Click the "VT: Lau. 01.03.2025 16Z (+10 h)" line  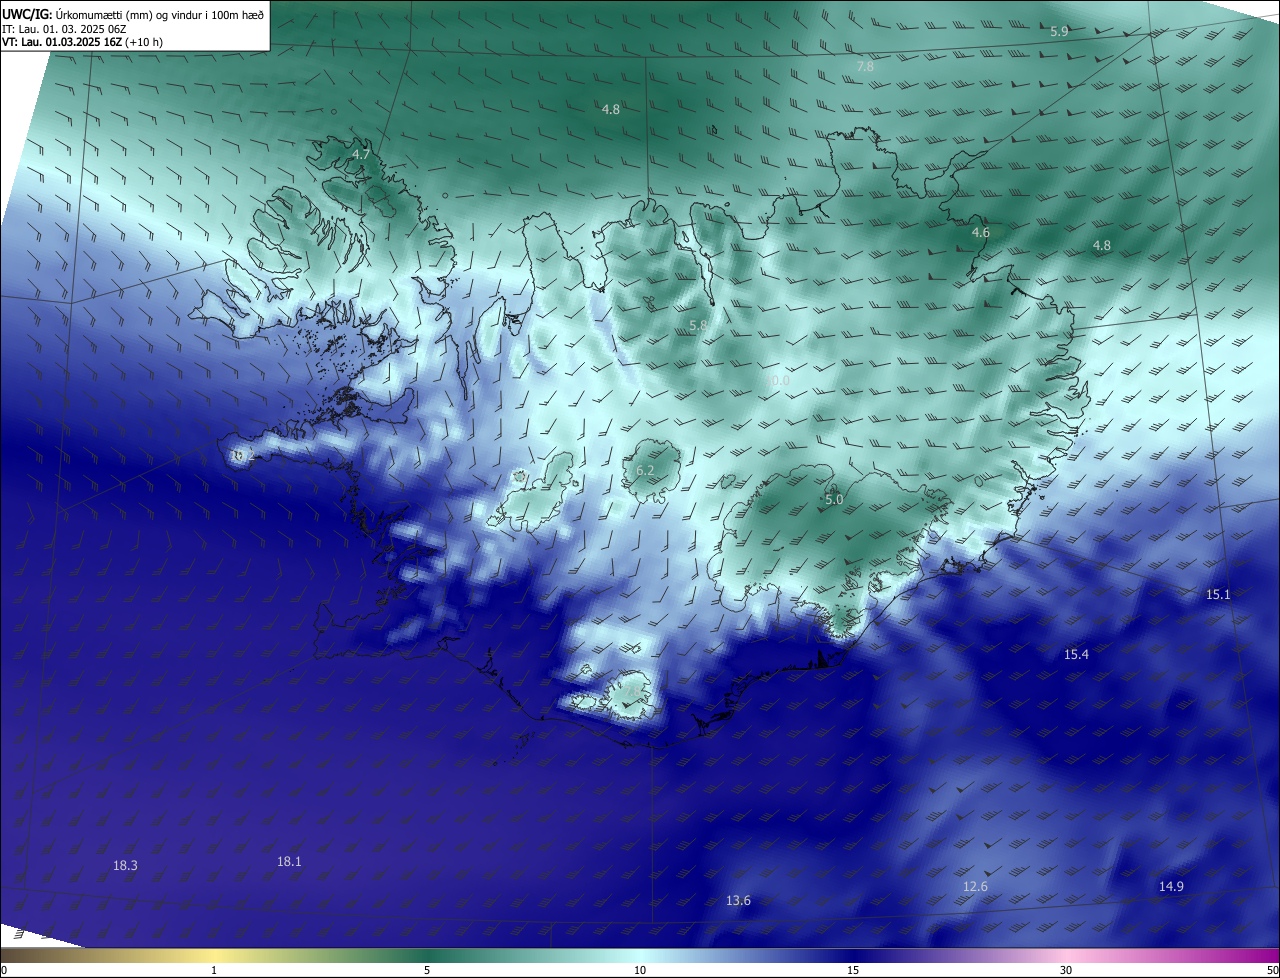(x=82, y=42)
